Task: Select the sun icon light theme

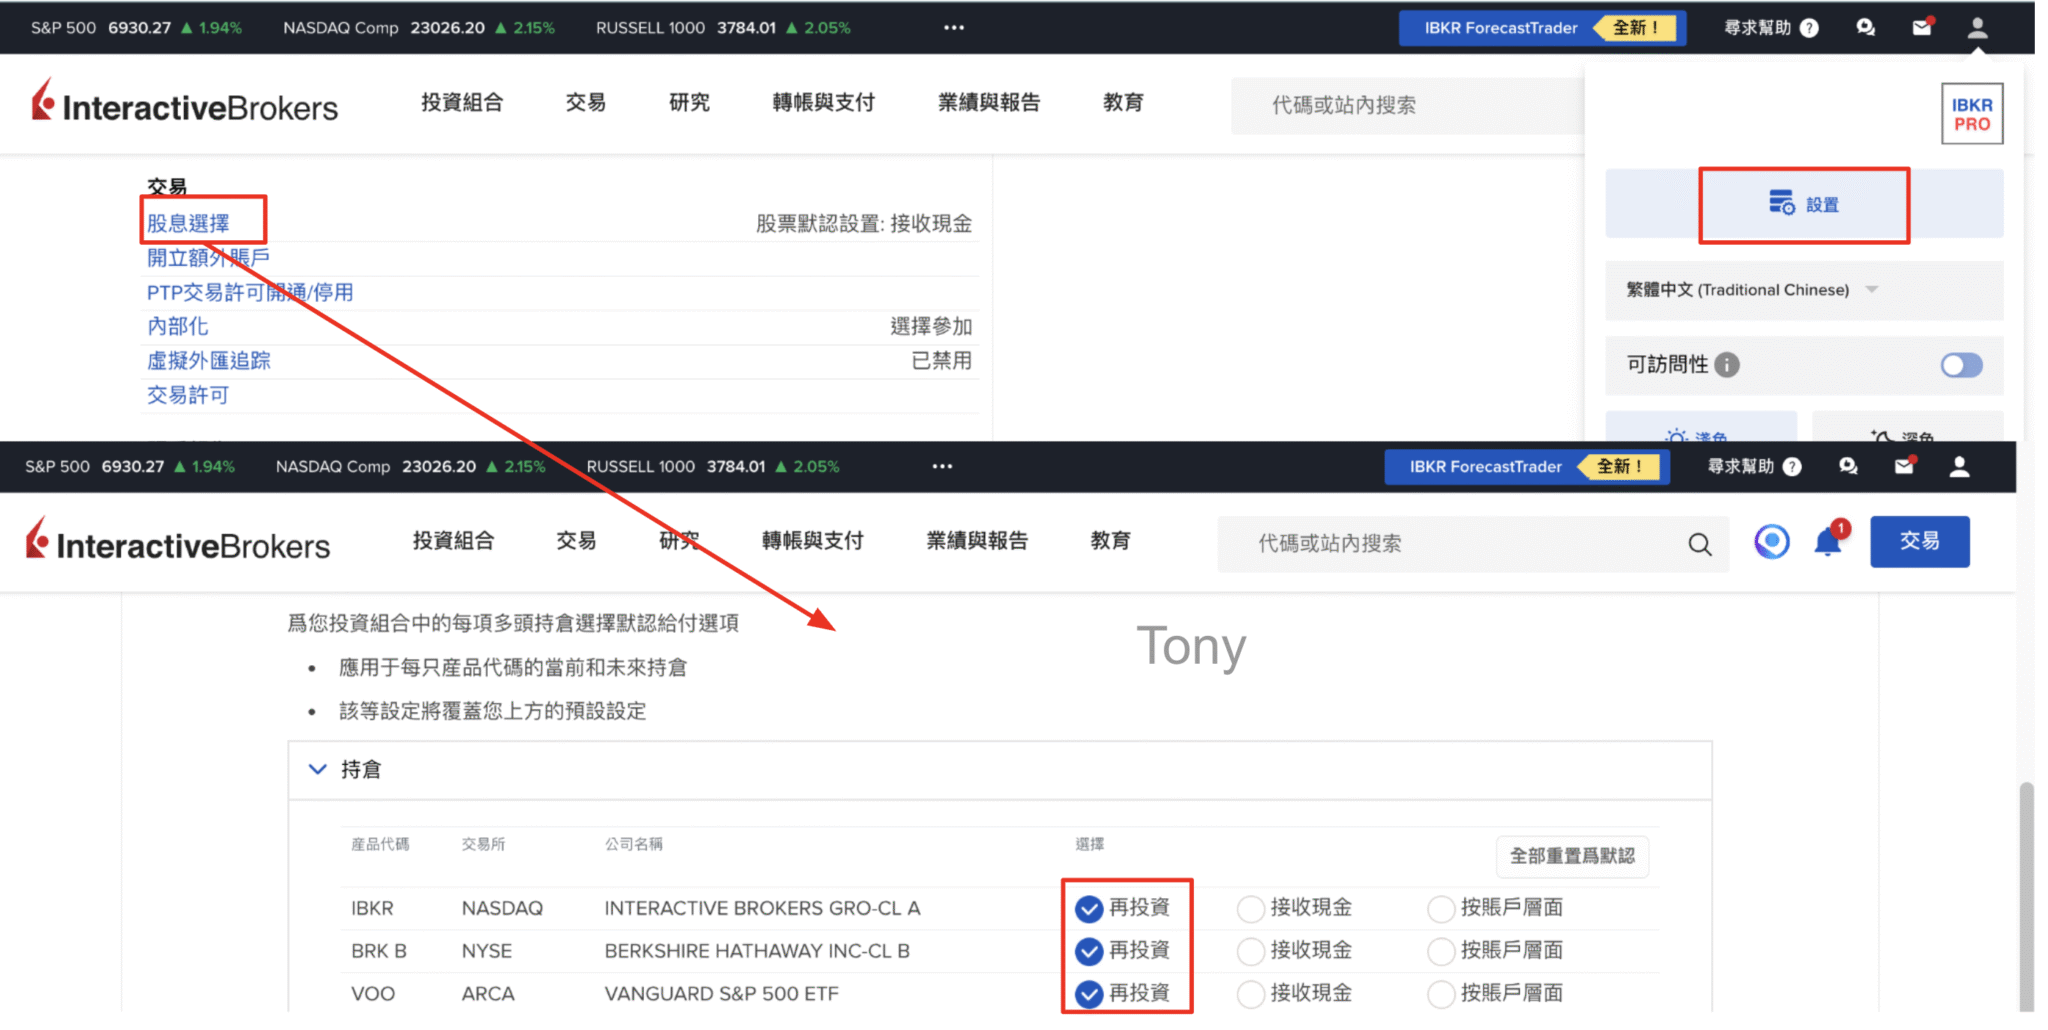Action: 1677,436
